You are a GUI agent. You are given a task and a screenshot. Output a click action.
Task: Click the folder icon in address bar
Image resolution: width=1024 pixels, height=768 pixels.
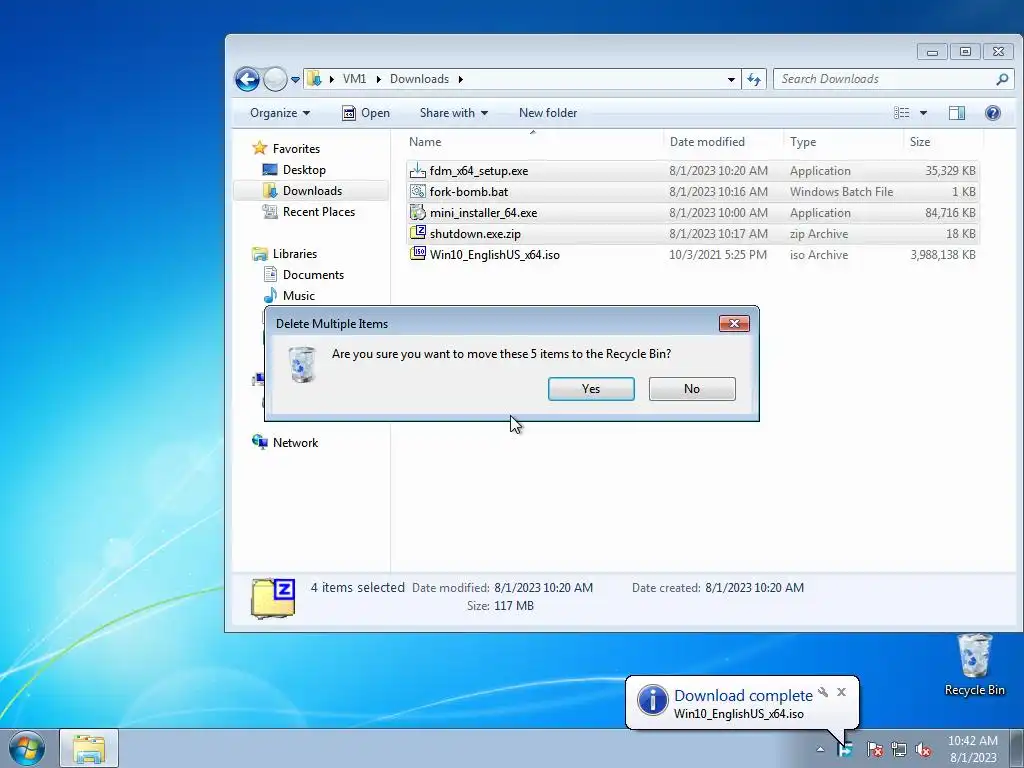click(x=314, y=79)
